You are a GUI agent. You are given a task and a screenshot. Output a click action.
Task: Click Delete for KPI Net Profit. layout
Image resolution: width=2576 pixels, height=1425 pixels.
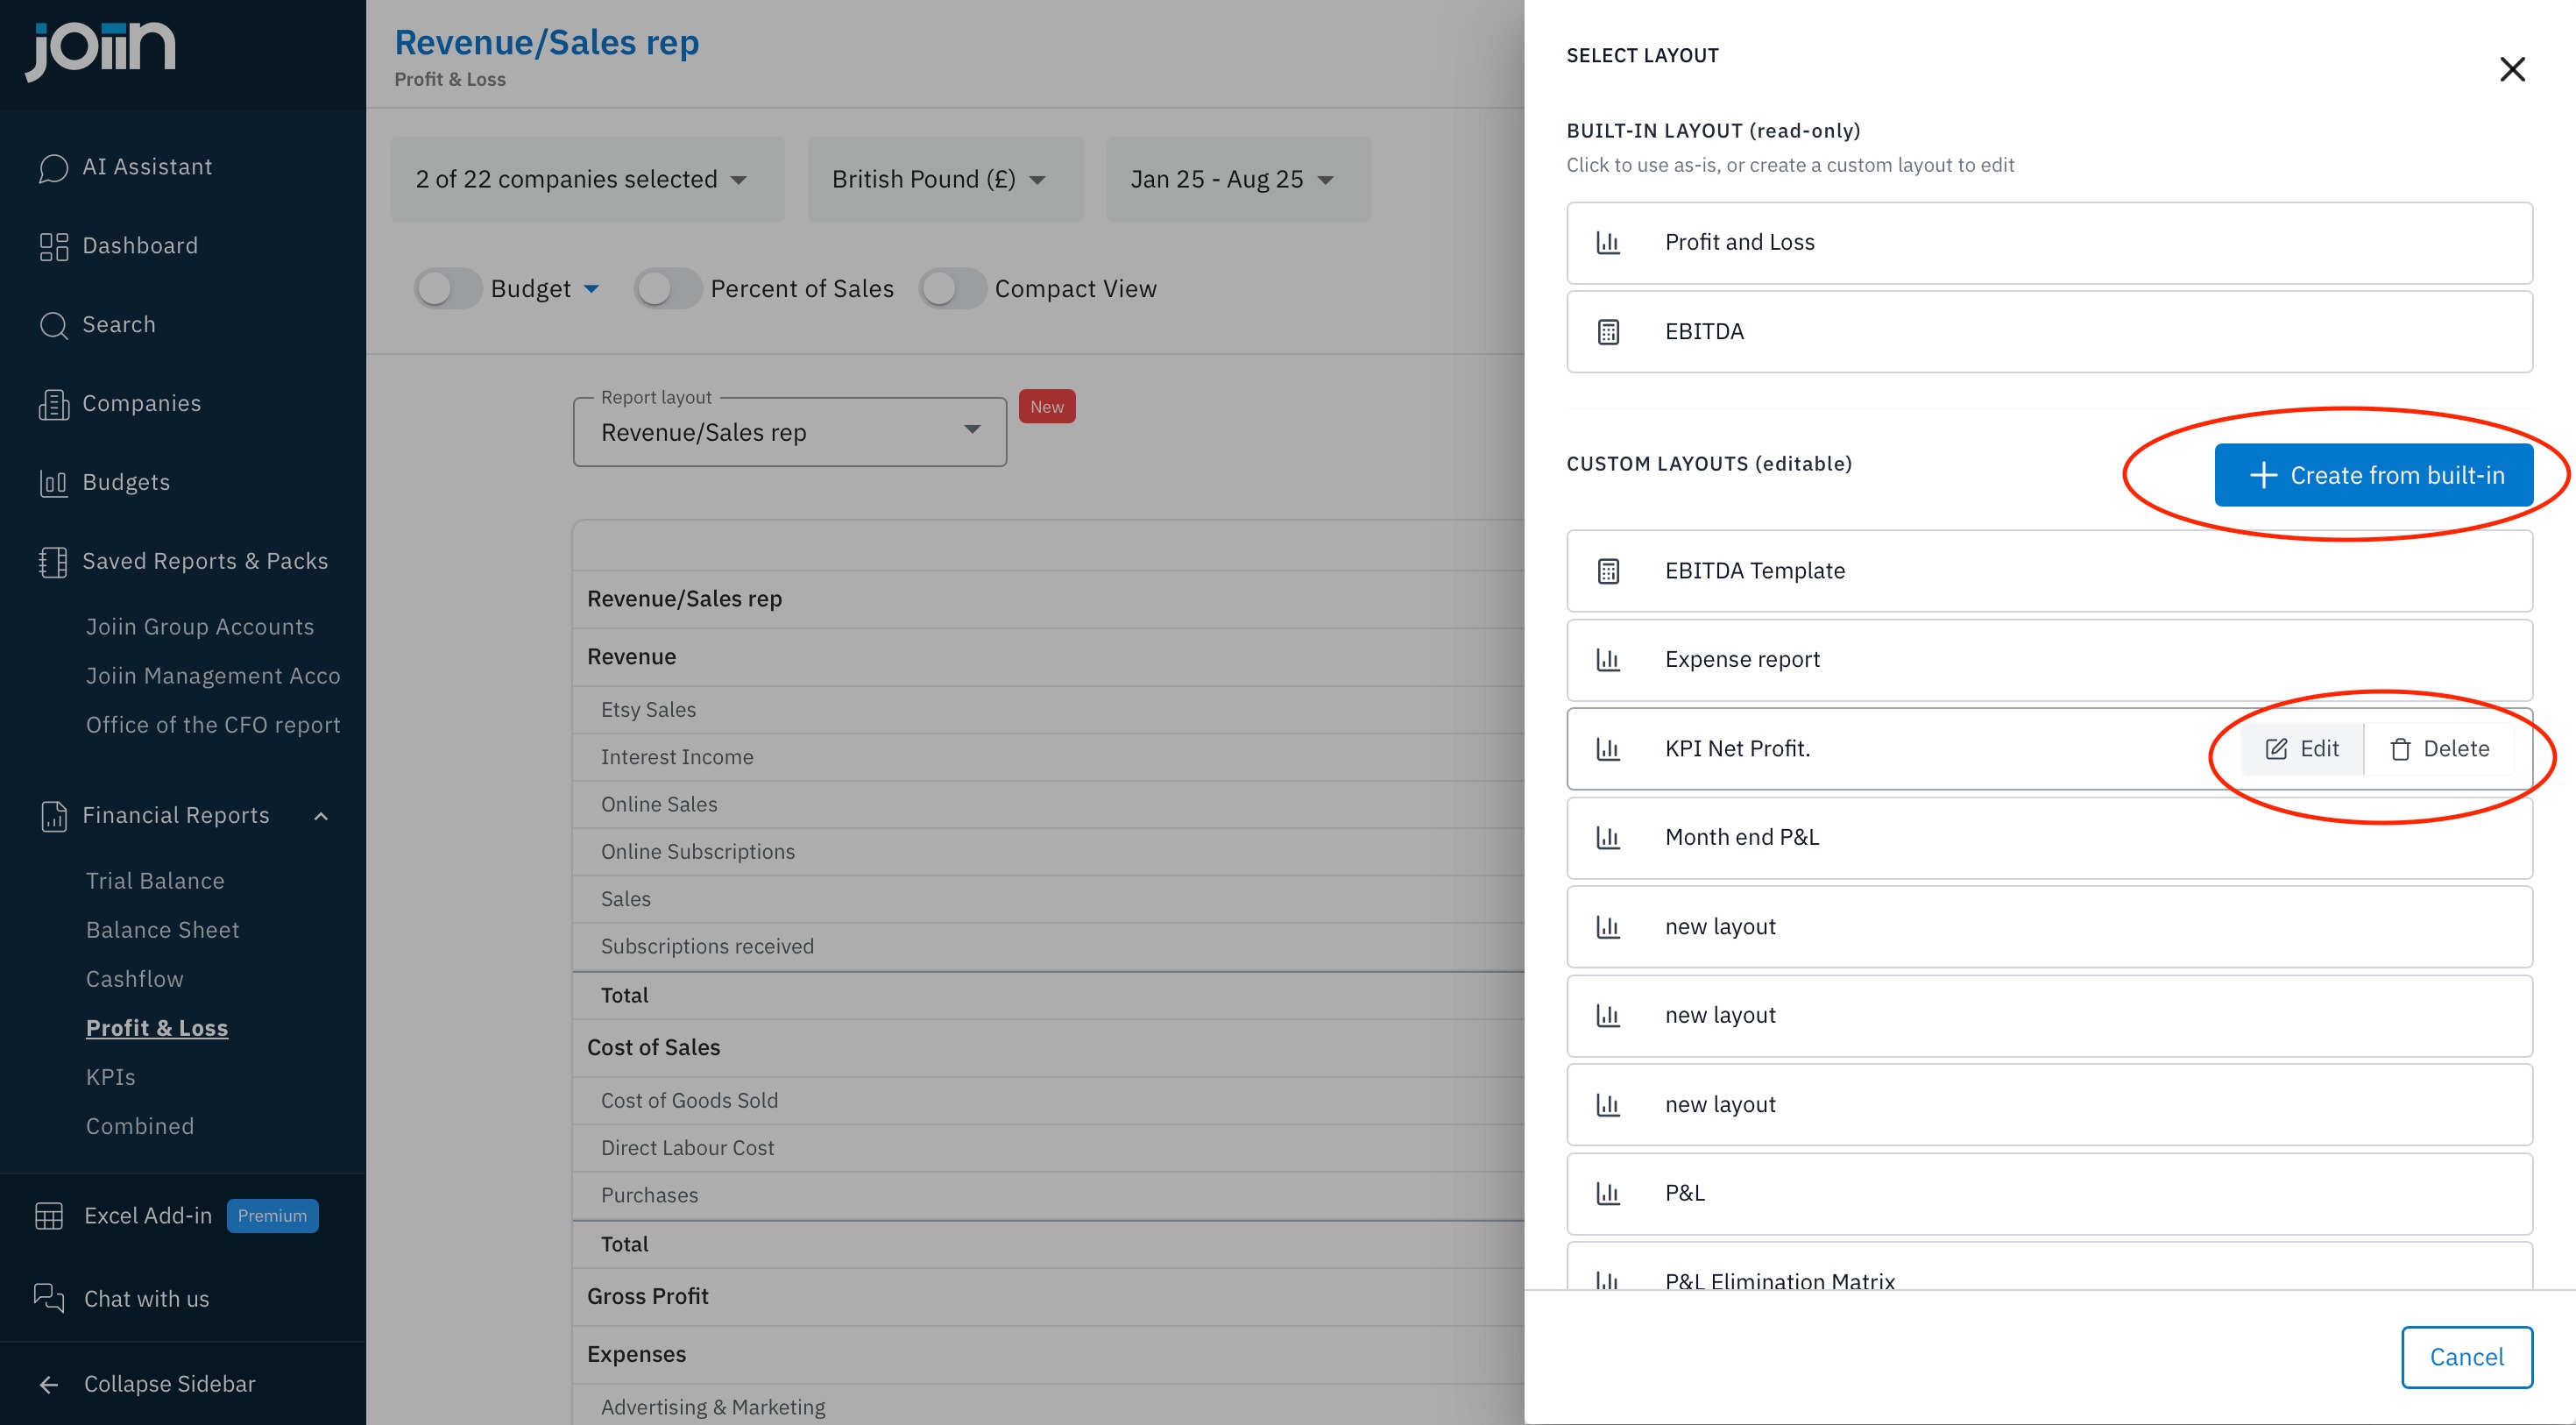tap(2439, 749)
